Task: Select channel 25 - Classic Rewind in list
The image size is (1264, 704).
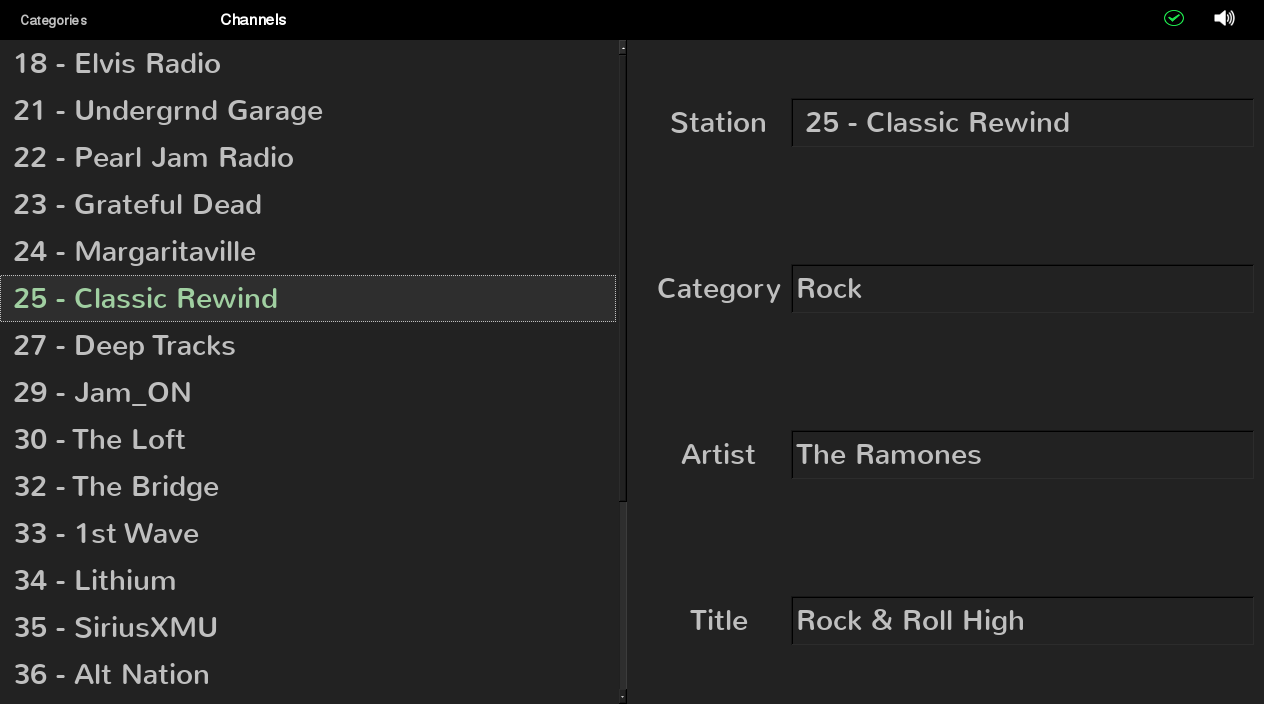Action: [308, 298]
